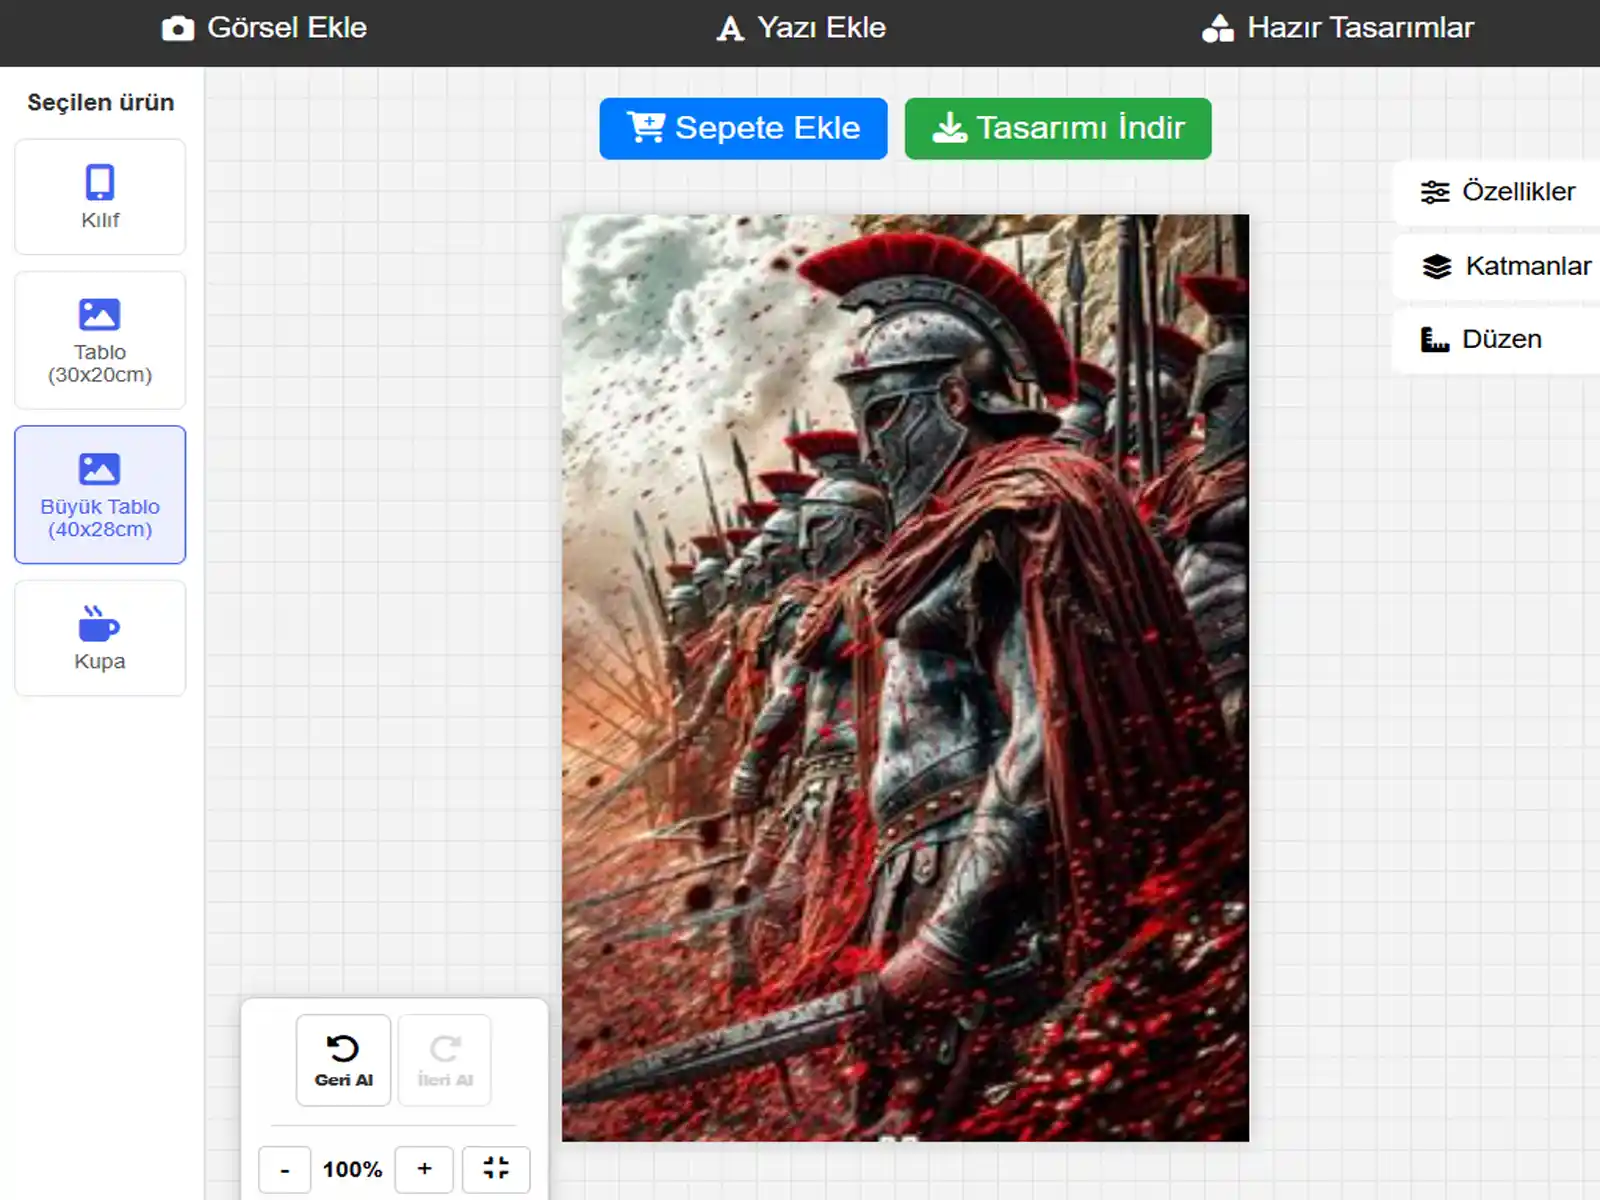Click the camera icon for Görsel Ekle
The image size is (1600, 1200).
coord(178,28)
